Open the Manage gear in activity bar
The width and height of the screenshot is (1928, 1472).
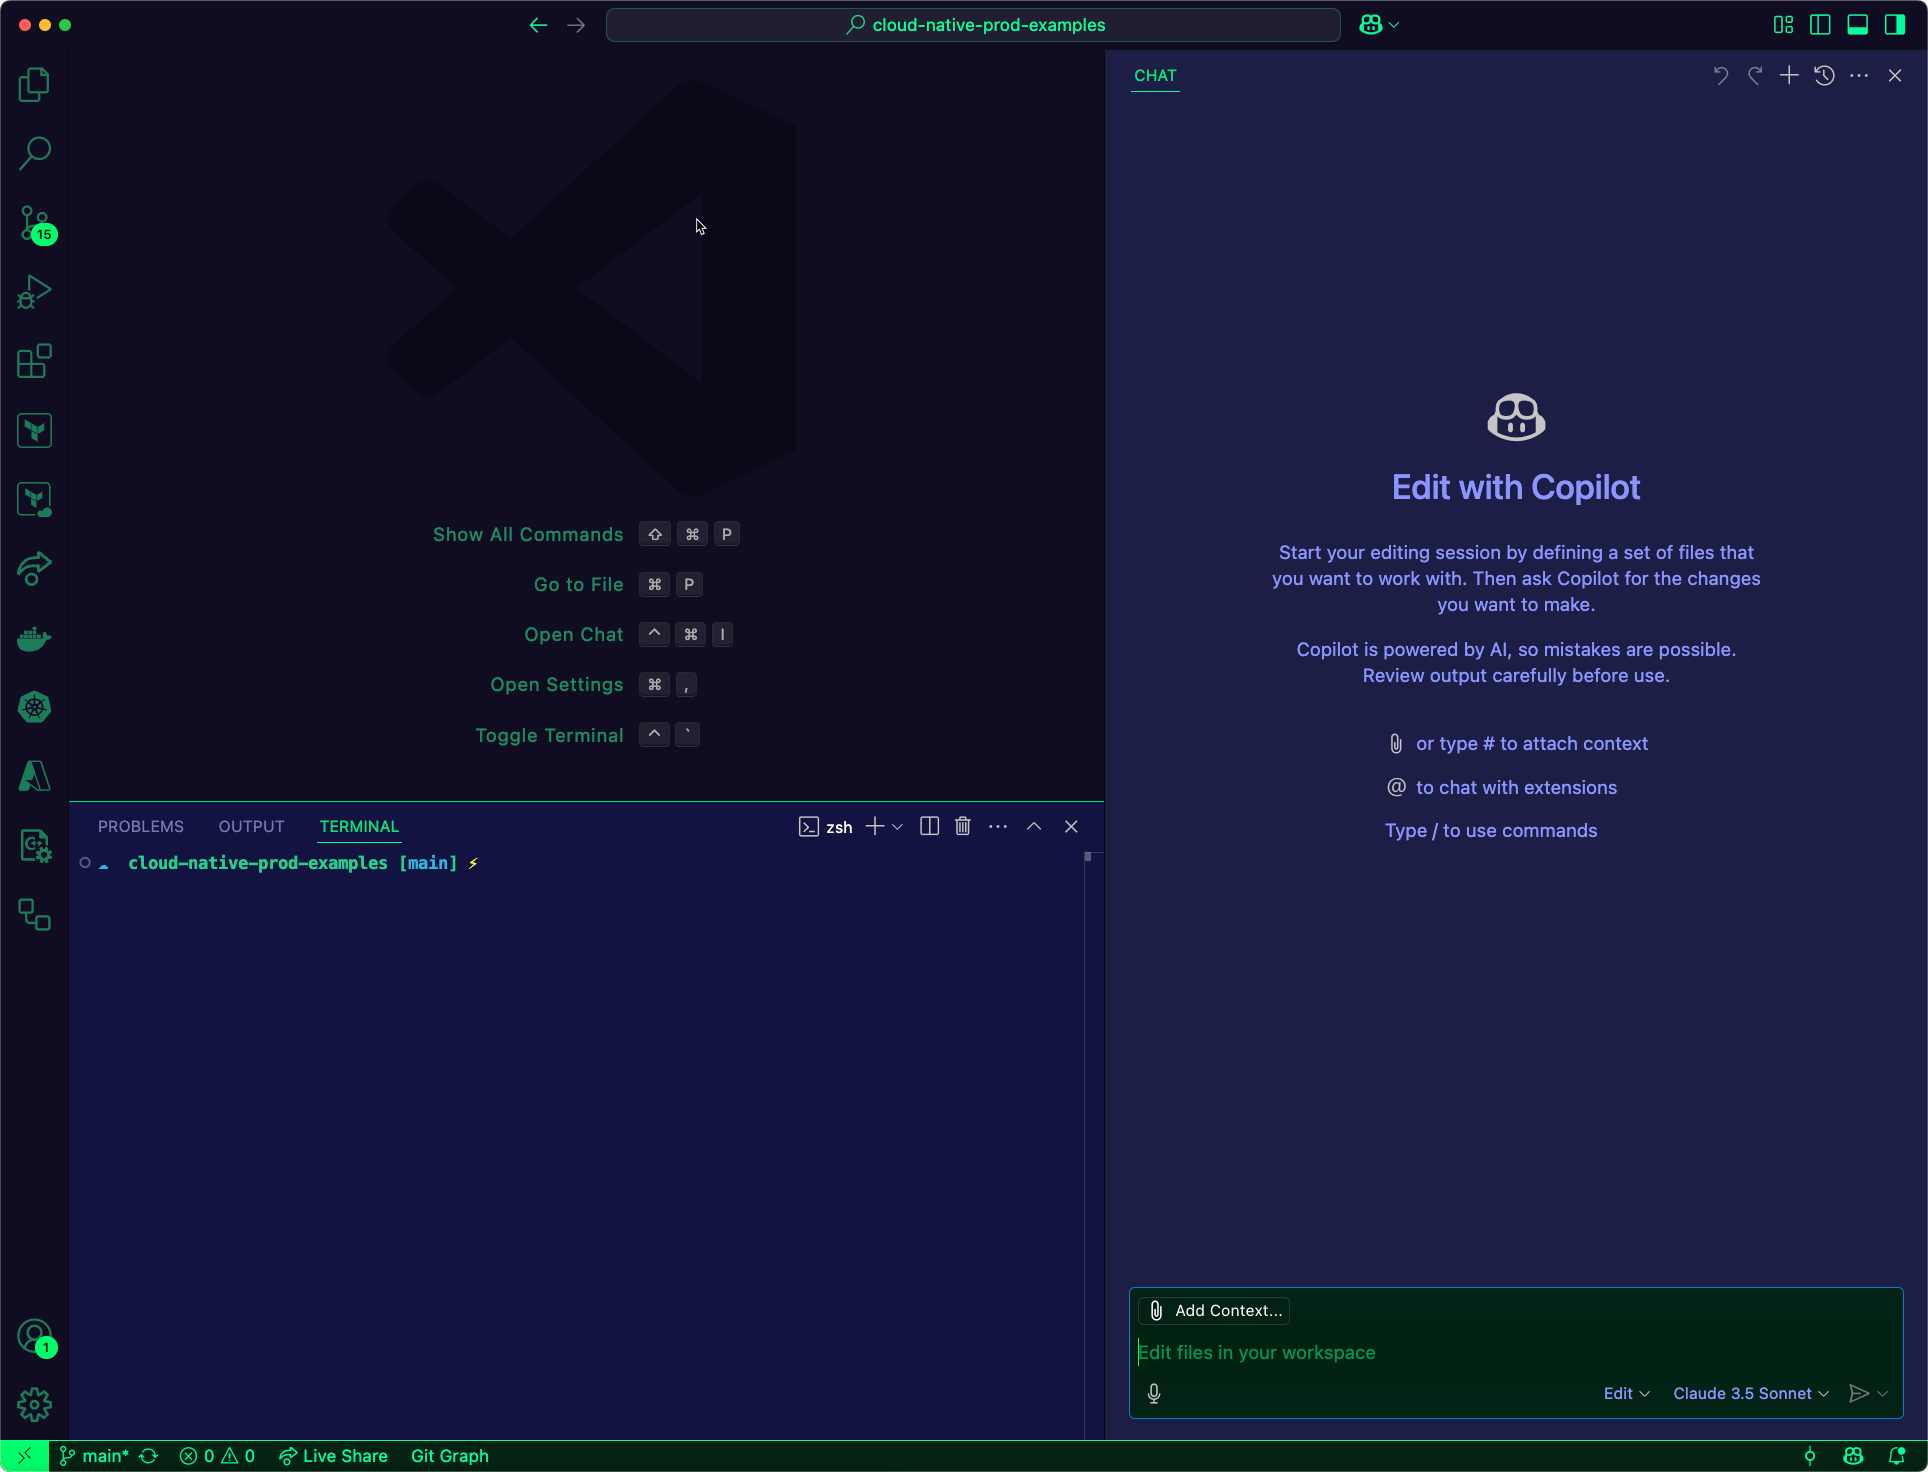pyautogui.click(x=35, y=1405)
